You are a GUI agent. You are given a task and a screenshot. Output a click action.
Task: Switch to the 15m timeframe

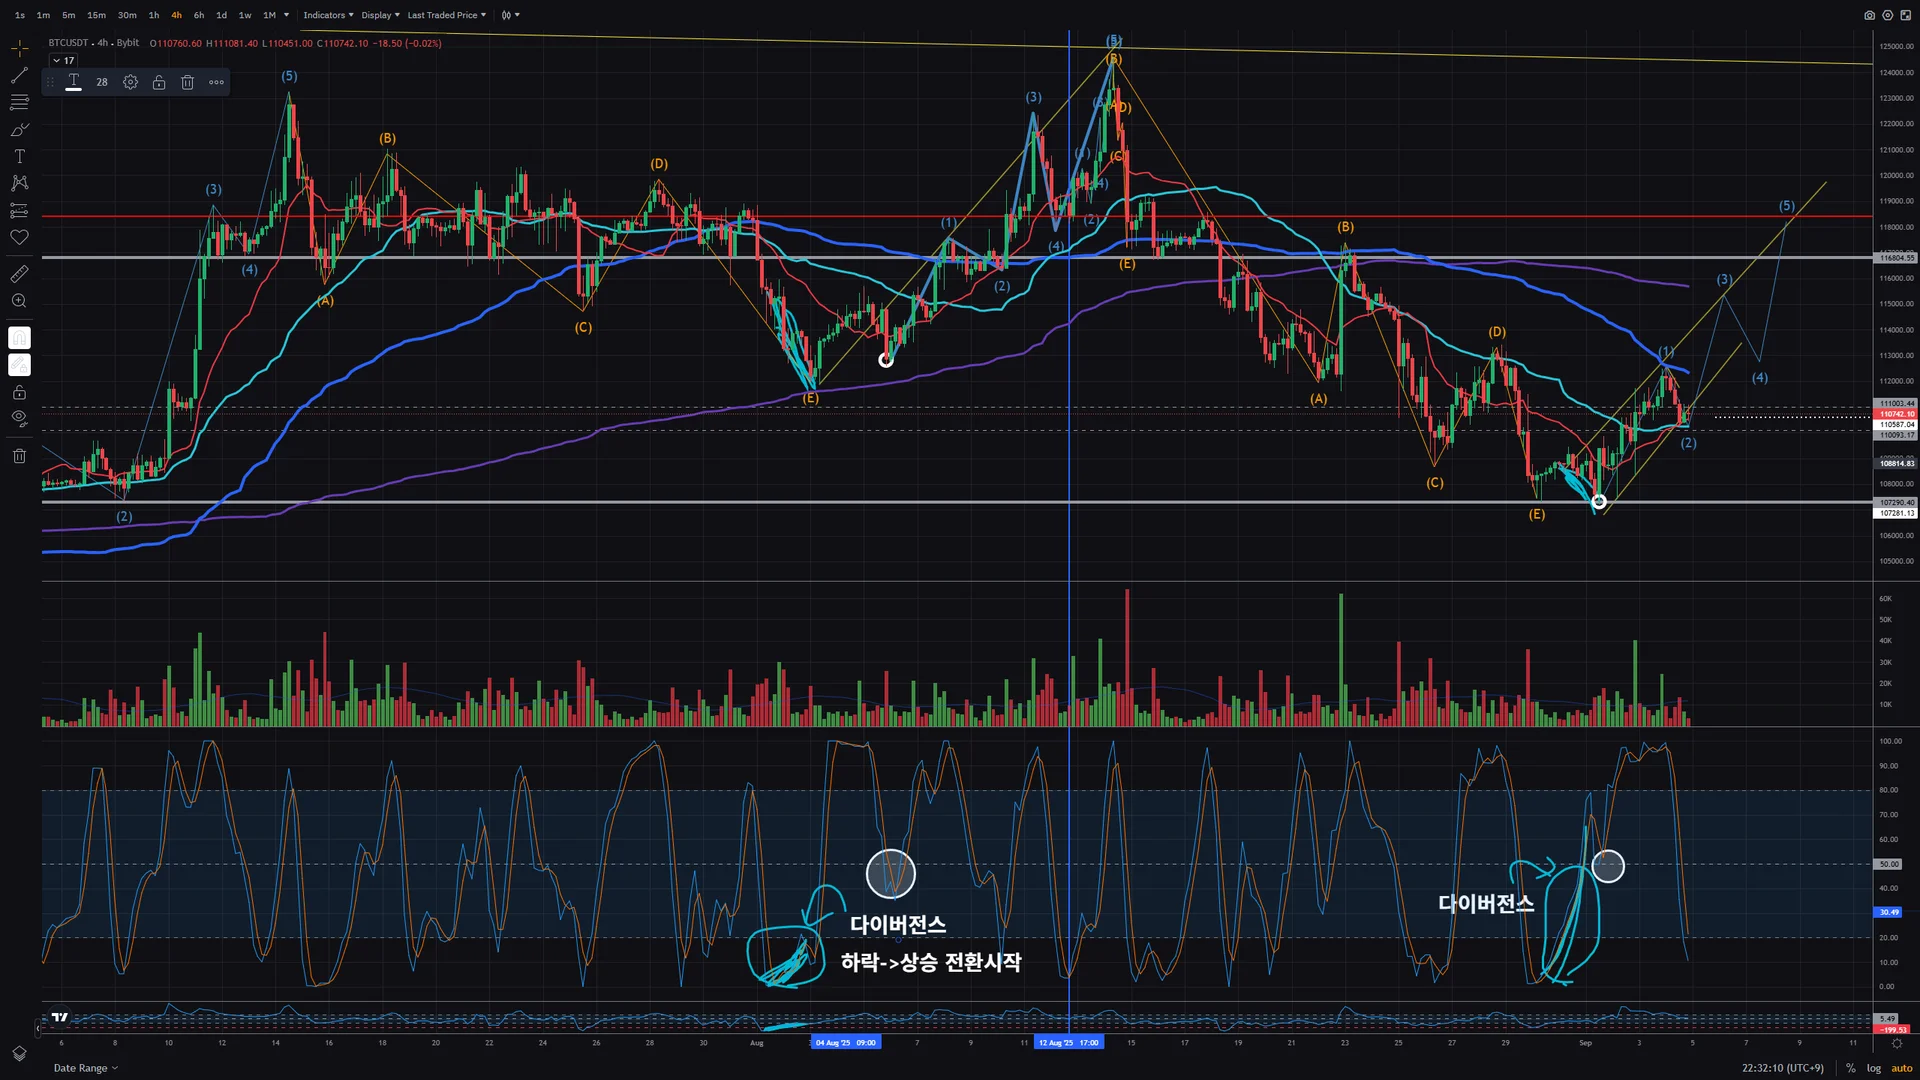point(96,15)
